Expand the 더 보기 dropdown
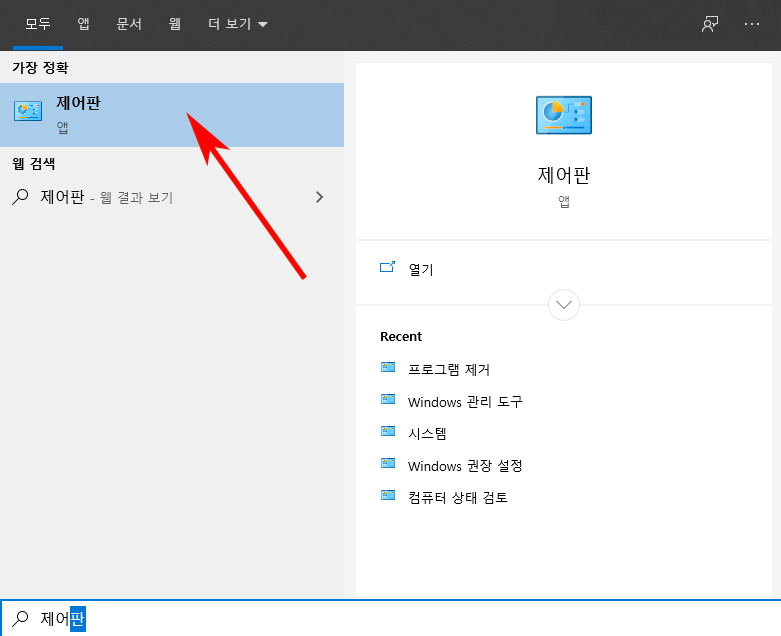The height and width of the screenshot is (636, 781). point(238,23)
